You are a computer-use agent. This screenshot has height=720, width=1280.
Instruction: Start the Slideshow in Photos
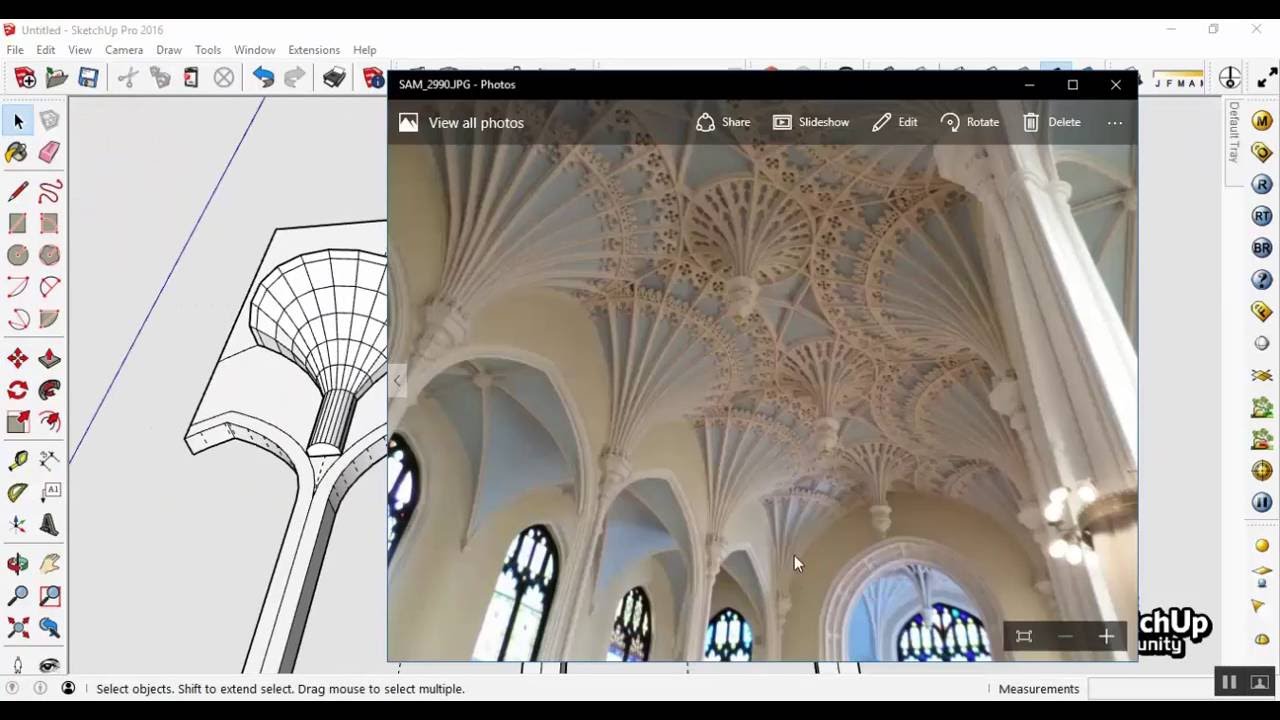click(811, 122)
